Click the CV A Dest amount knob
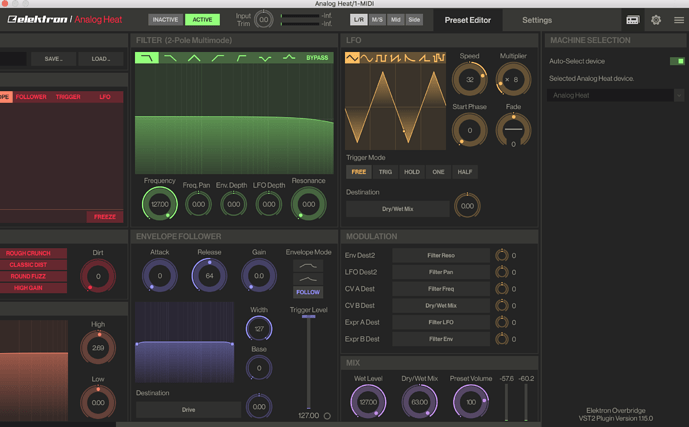Viewport: 689px width, 427px height. point(502,289)
